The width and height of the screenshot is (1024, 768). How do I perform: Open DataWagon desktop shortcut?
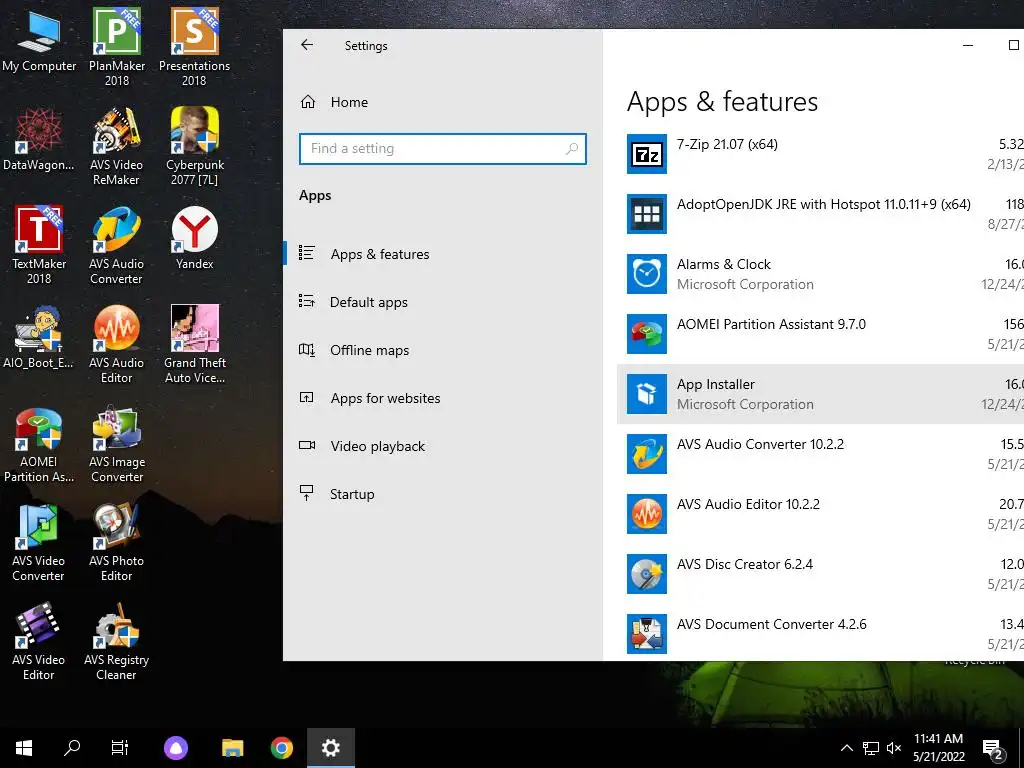[39, 140]
